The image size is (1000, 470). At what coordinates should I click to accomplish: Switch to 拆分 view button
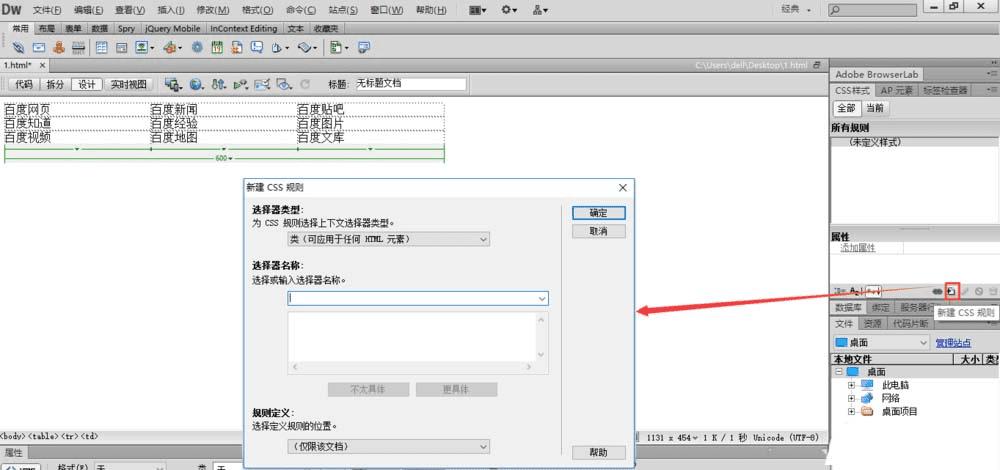coord(55,84)
